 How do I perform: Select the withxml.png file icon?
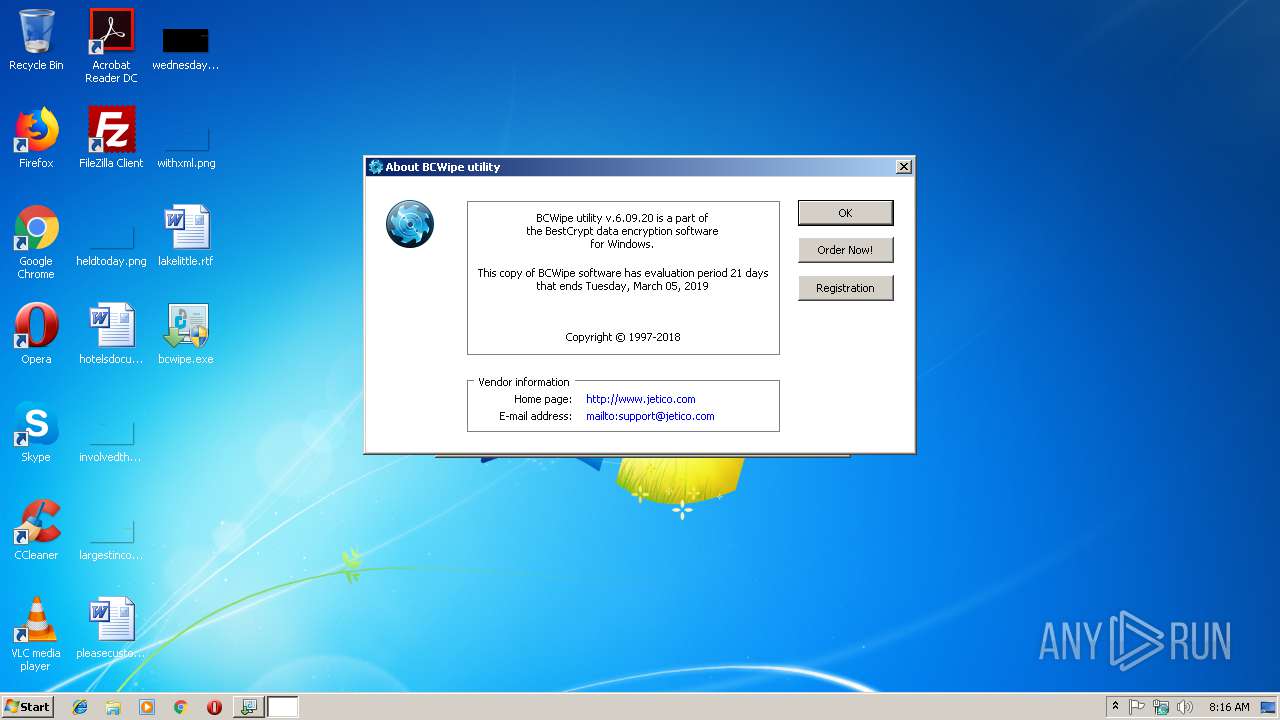pos(186,145)
